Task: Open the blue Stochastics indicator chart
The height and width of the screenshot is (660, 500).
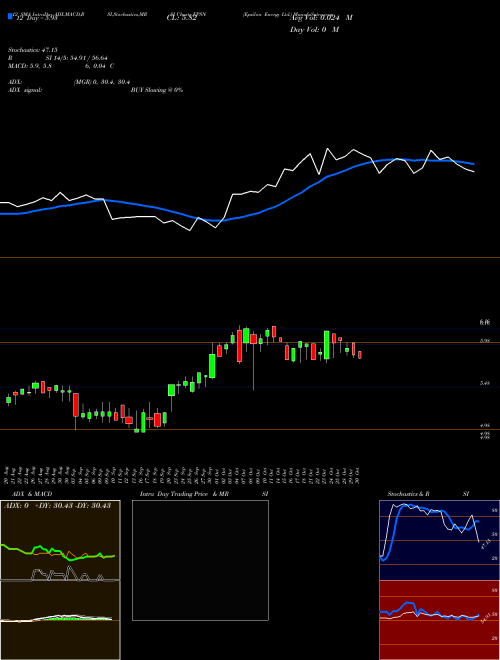Action: pos(439,540)
